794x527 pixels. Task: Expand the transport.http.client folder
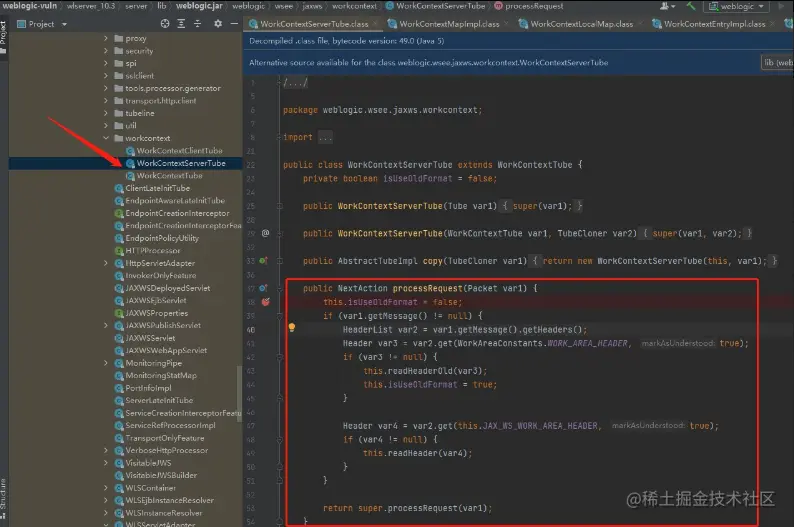(106, 101)
